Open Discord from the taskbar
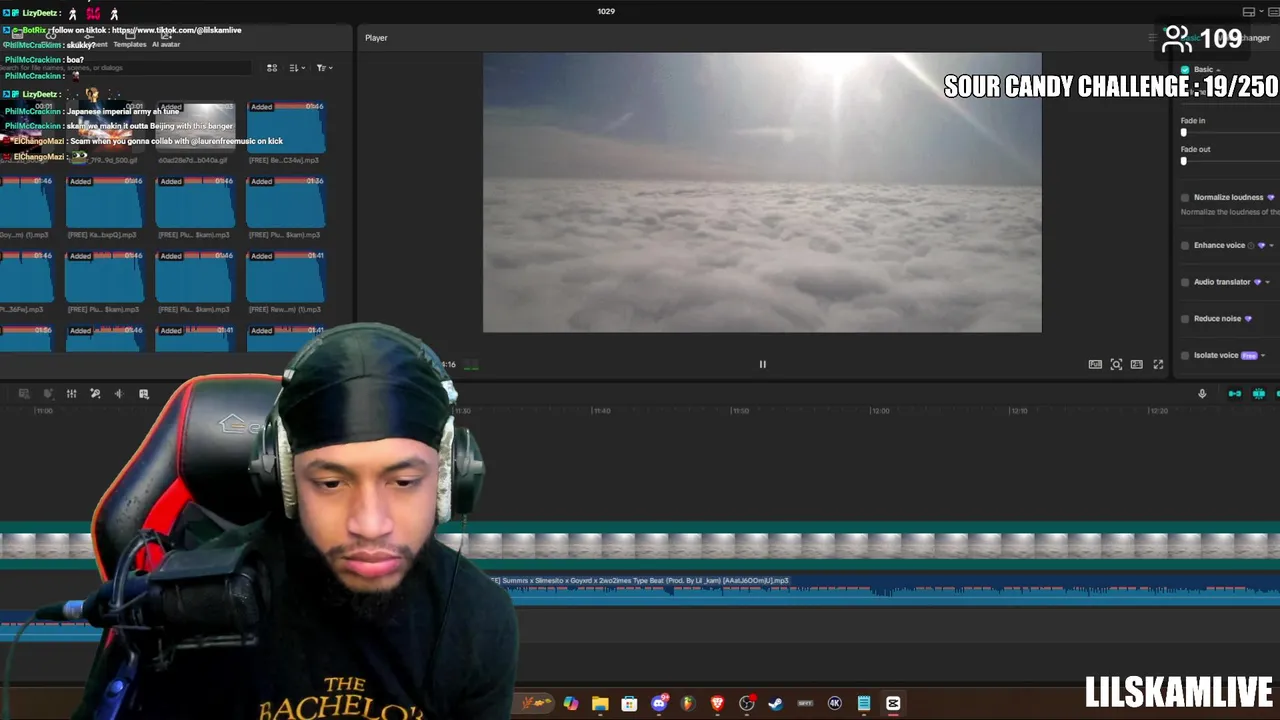 tap(658, 704)
